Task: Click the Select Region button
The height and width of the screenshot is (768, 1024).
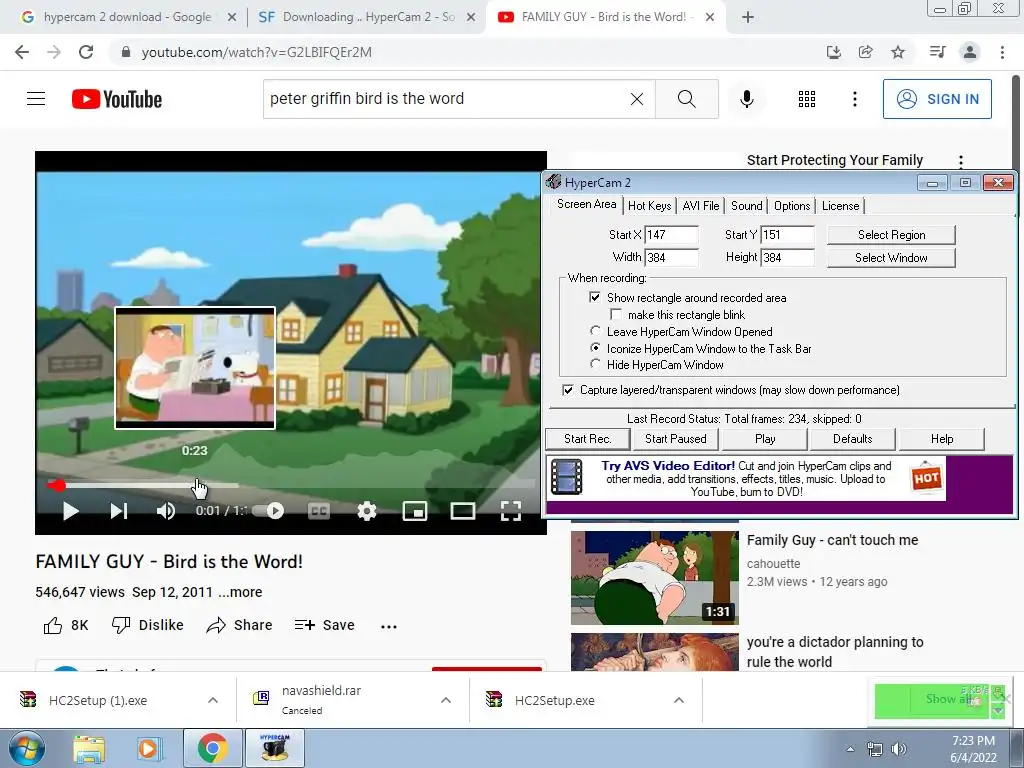Action: click(x=891, y=235)
